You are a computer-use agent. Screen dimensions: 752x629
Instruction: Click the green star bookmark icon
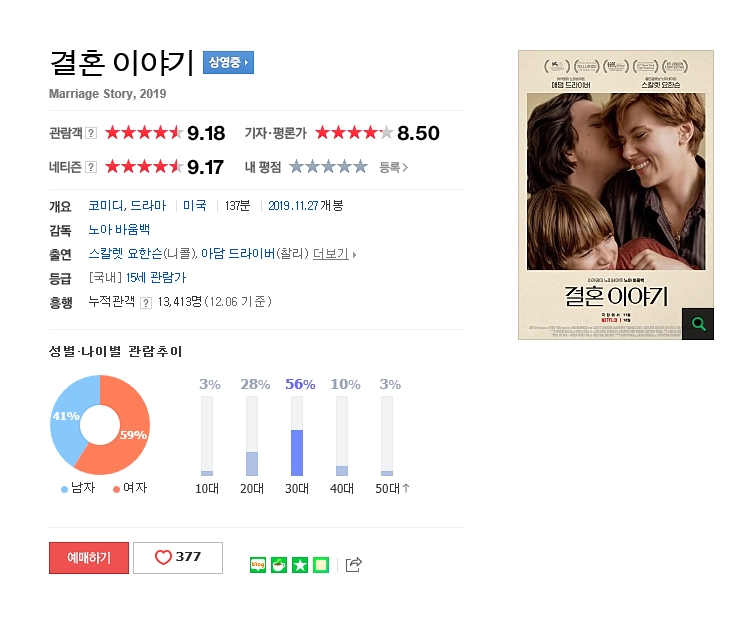tap(300, 565)
